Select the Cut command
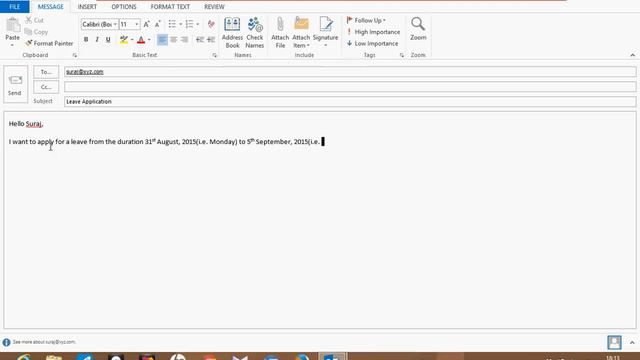 point(34,20)
